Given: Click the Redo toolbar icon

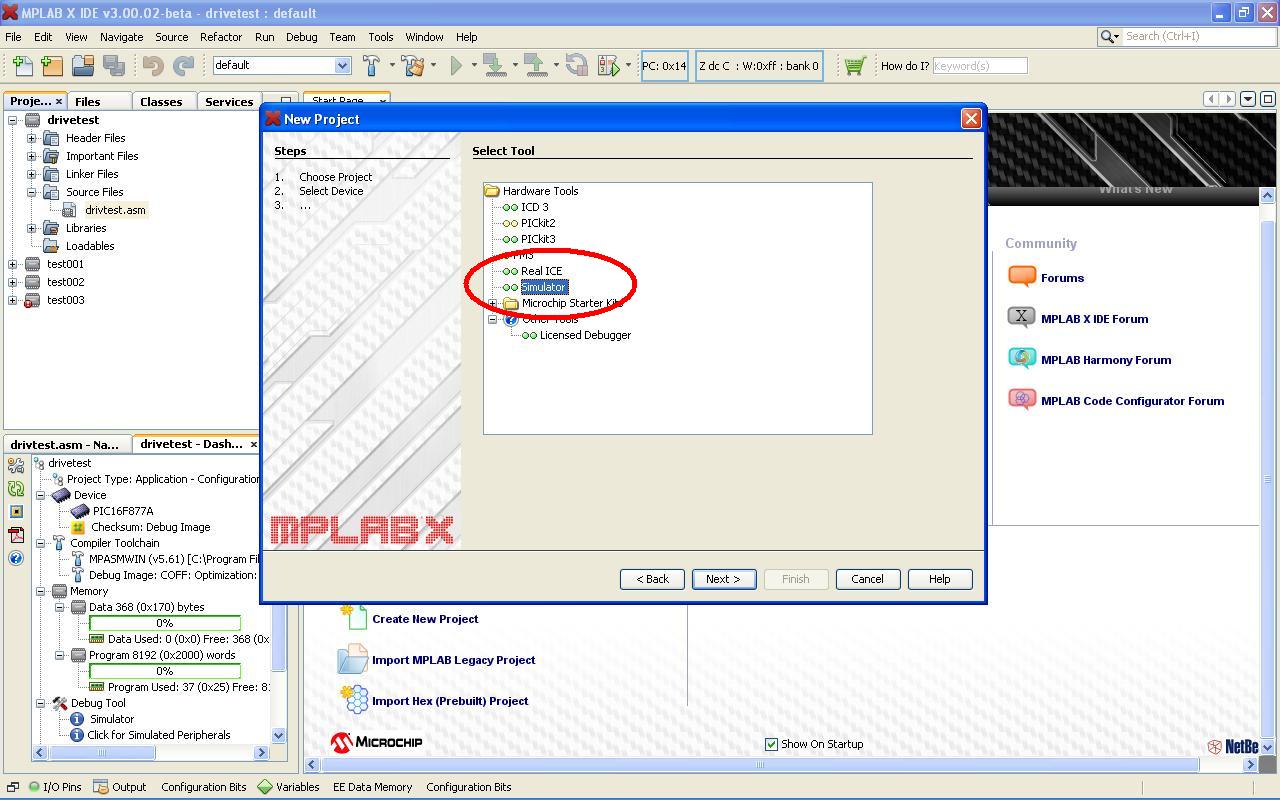Looking at the screenshot, I should pyautogui.click(x=184, y=66).
